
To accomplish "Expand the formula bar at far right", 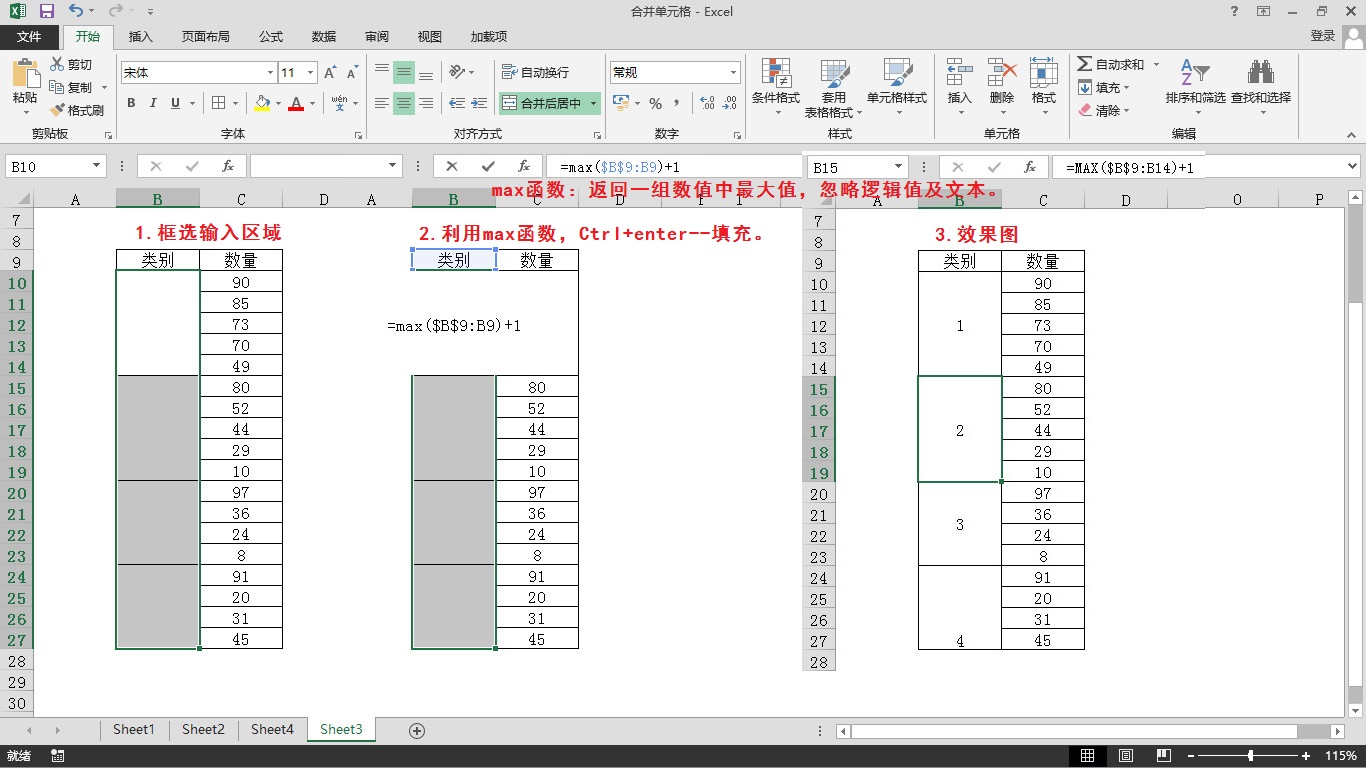I will (1353, 167).
